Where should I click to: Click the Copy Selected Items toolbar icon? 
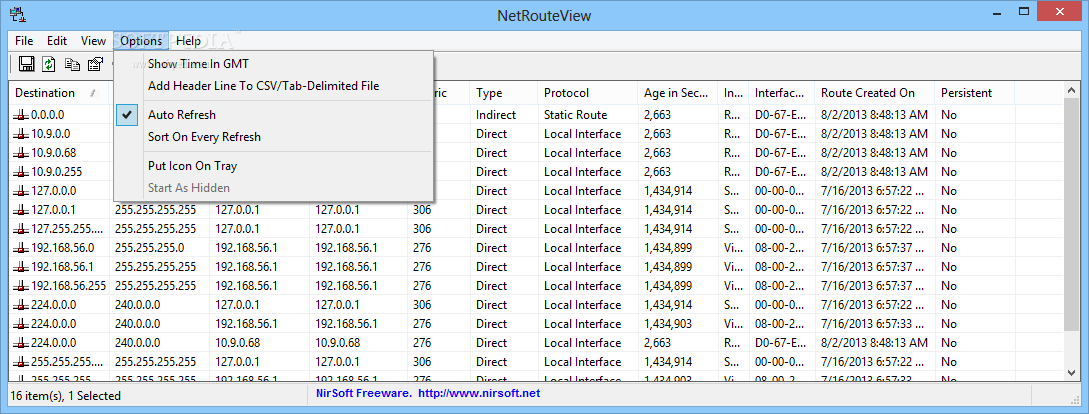click(72, 65)
